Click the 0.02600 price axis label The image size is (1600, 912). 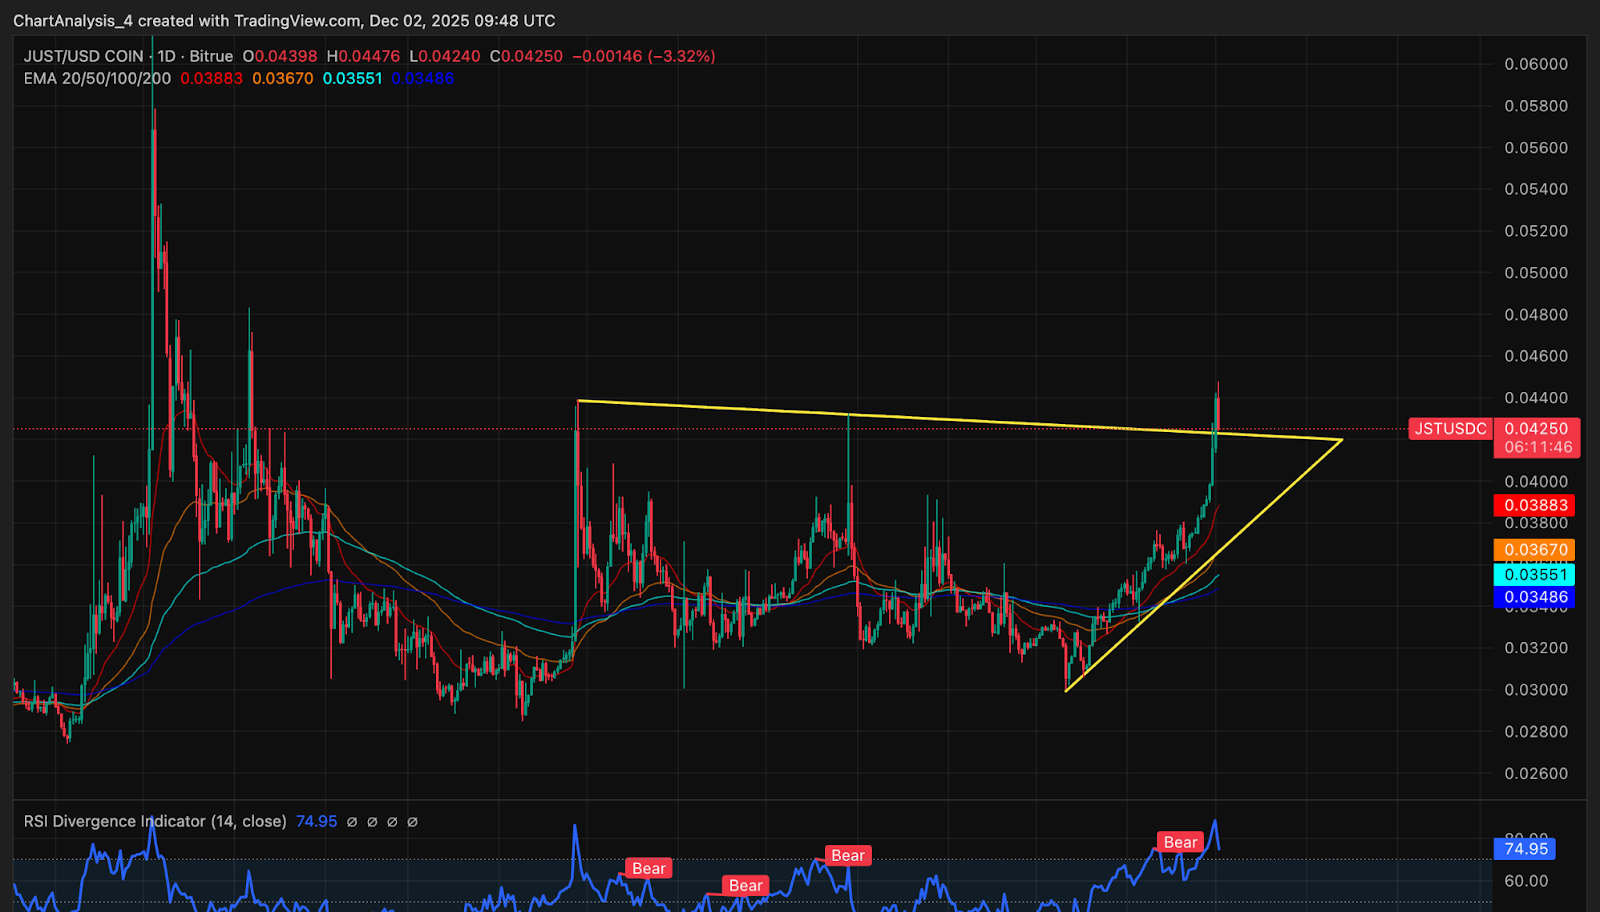point(1536,774)
